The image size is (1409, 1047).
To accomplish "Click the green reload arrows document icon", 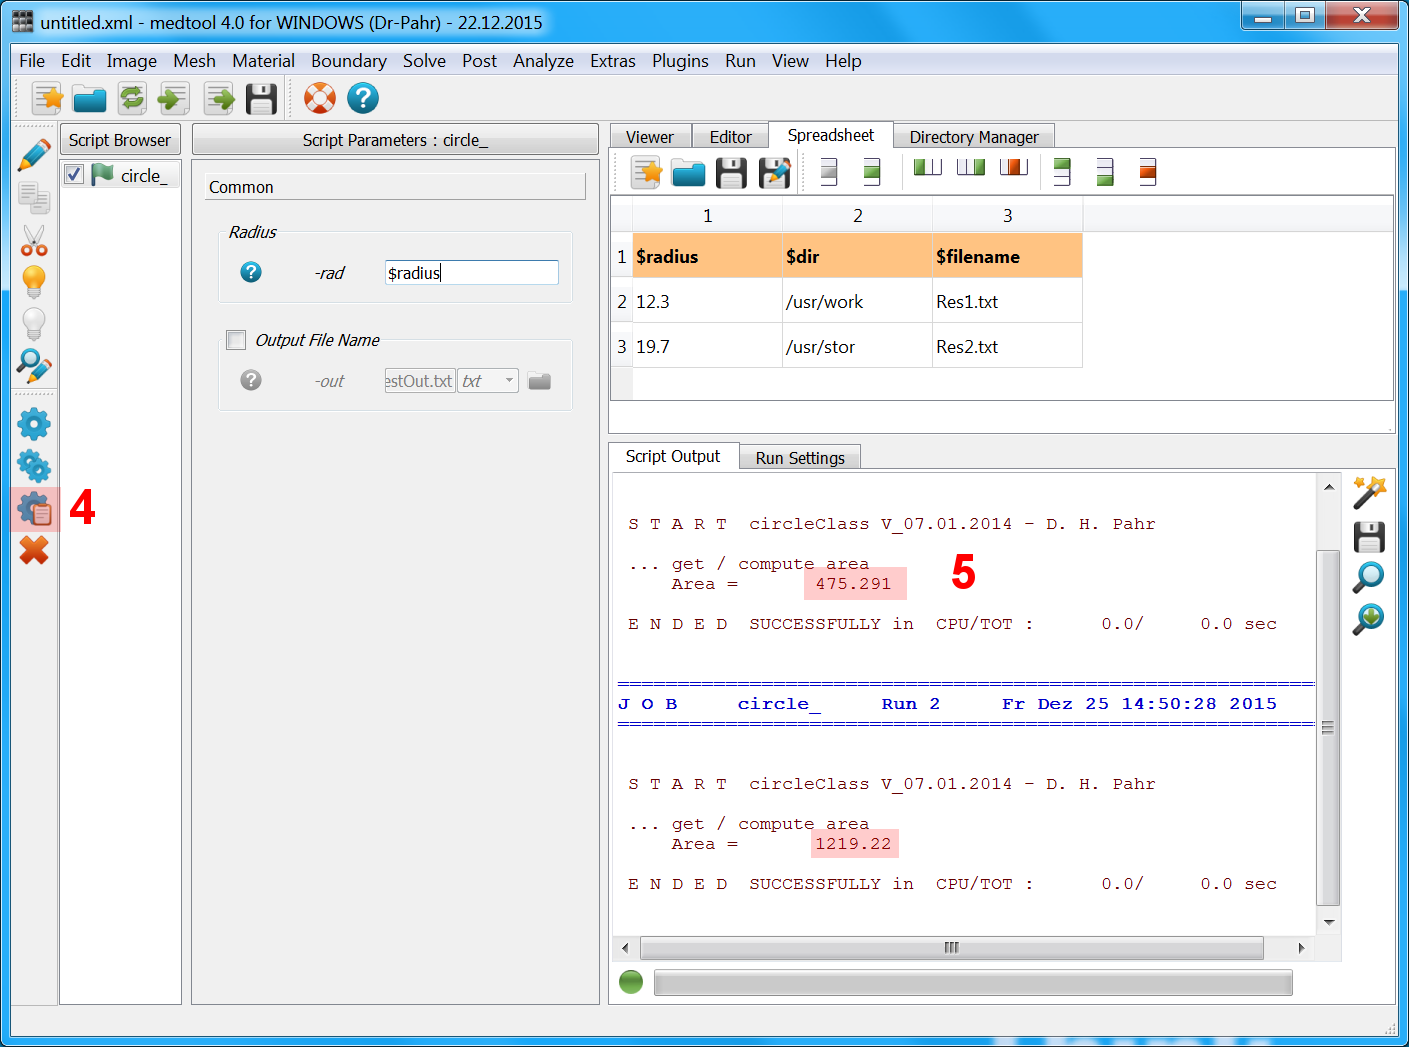I will pos(132,98).
